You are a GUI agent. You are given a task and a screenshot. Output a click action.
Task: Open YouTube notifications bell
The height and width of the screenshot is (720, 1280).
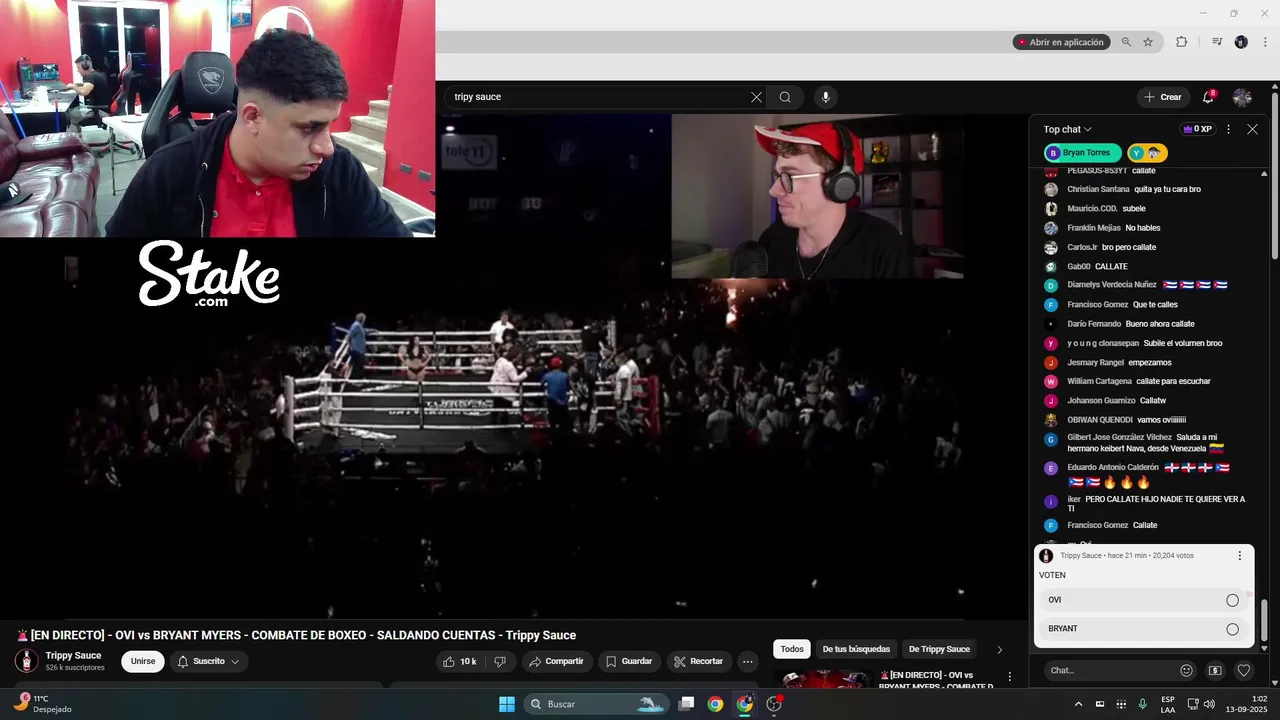pyautogui.click(x=1208, y=97)
